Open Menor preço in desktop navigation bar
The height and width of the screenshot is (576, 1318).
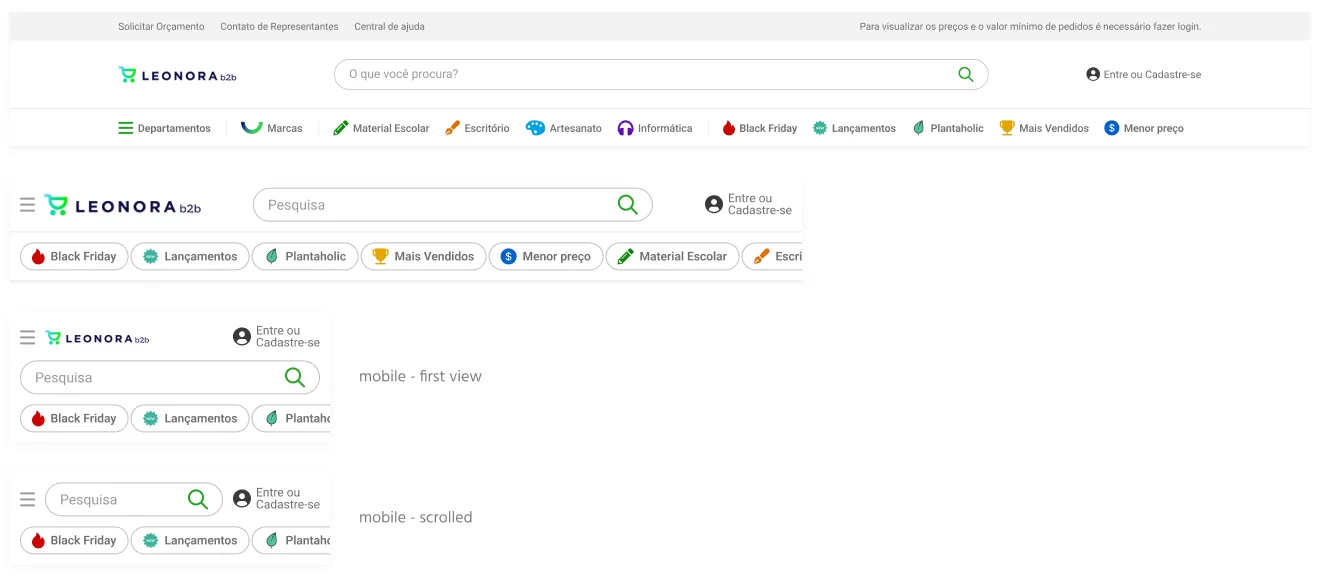pos(1144,128)
